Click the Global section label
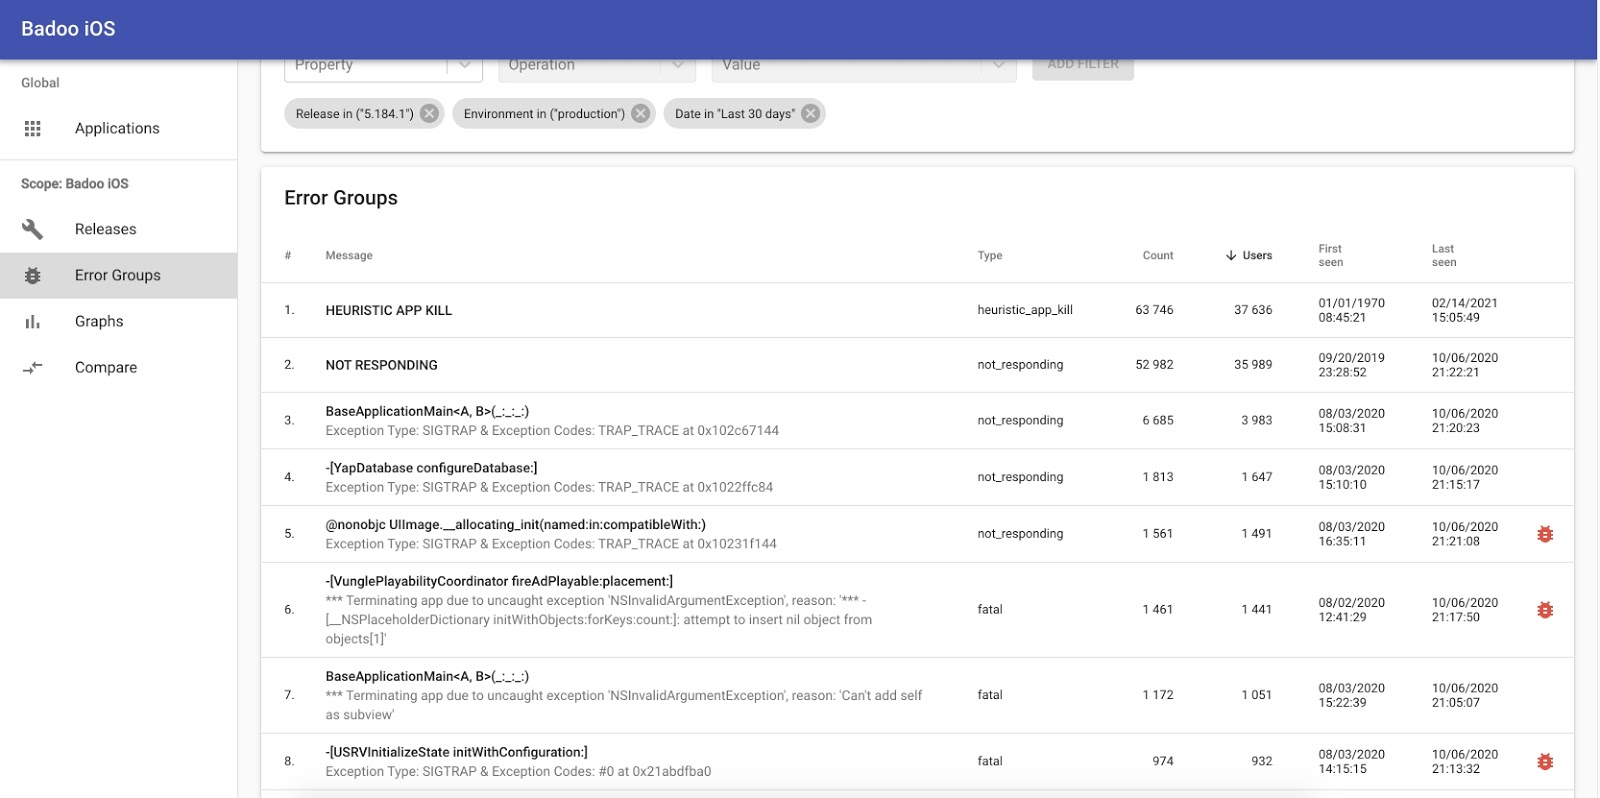 tap(40, 83)
